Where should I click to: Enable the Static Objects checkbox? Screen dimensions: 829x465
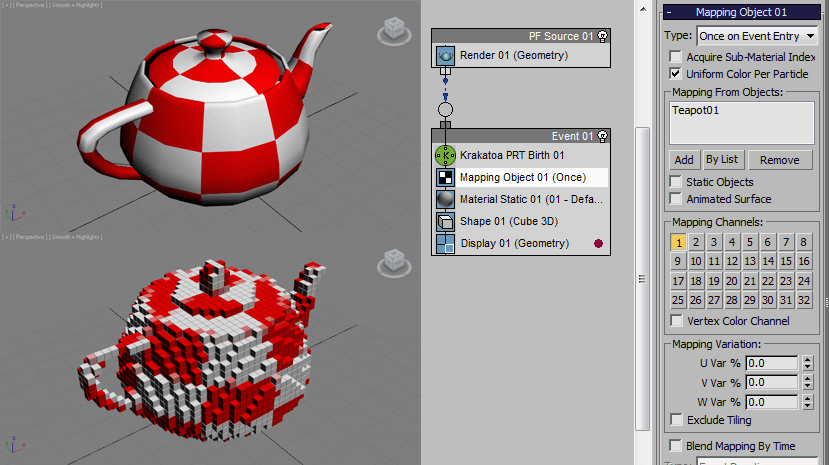click(x=676, y=182)
